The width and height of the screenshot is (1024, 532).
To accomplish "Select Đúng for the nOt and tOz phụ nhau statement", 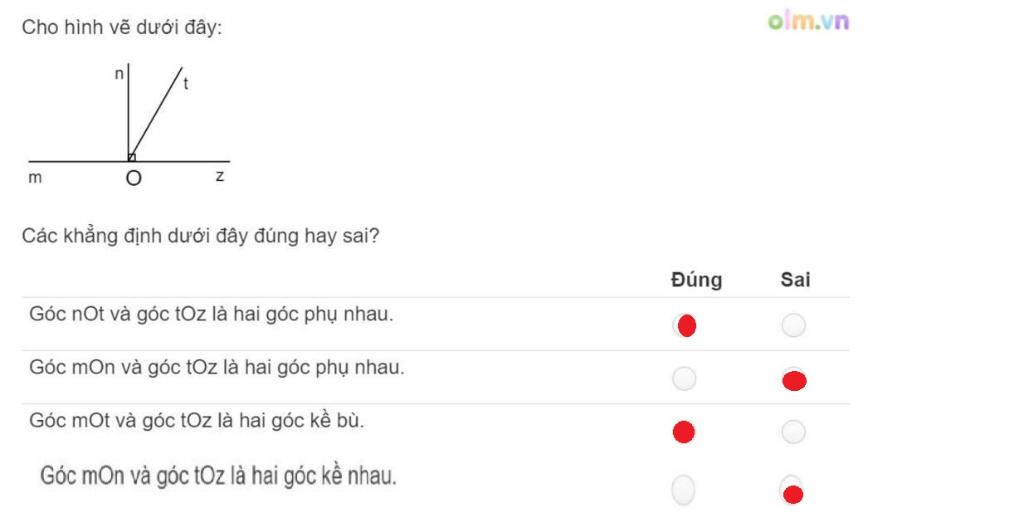I will (684, 325).
